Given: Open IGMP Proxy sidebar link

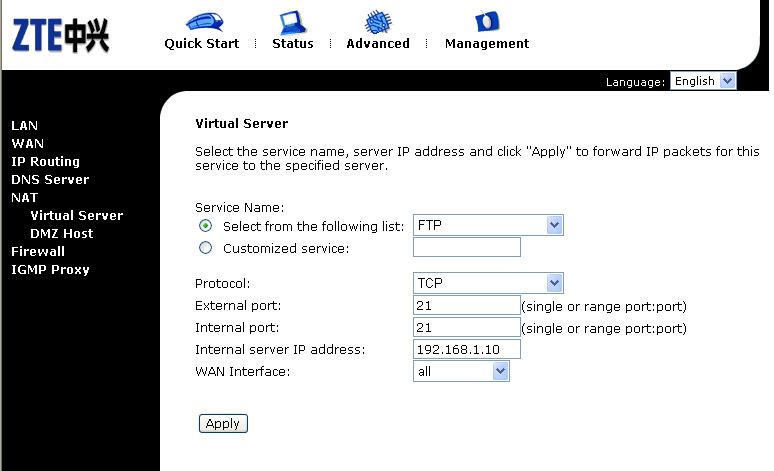Looking at the screenshot, I should coord(50,270).
